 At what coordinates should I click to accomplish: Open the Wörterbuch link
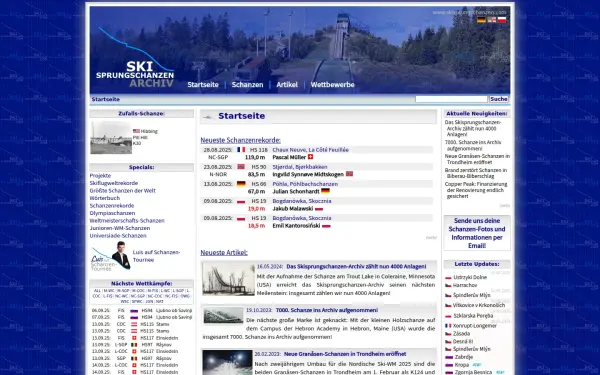tap(104, 198)
